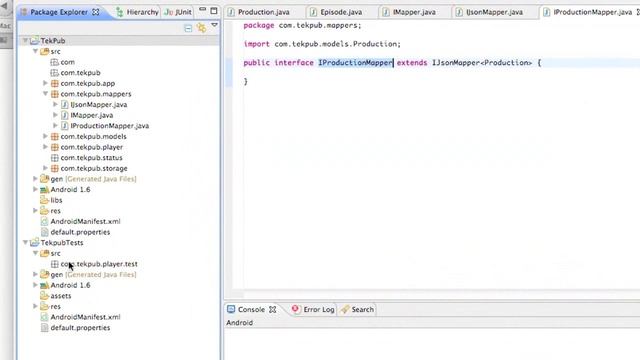Open Package Explorer view menu triangle
640x360 pixels.
point(214,26)
